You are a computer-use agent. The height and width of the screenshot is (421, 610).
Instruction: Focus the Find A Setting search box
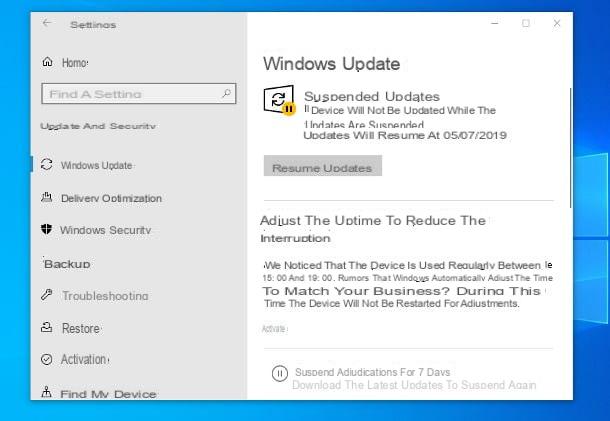click(139, 93)
